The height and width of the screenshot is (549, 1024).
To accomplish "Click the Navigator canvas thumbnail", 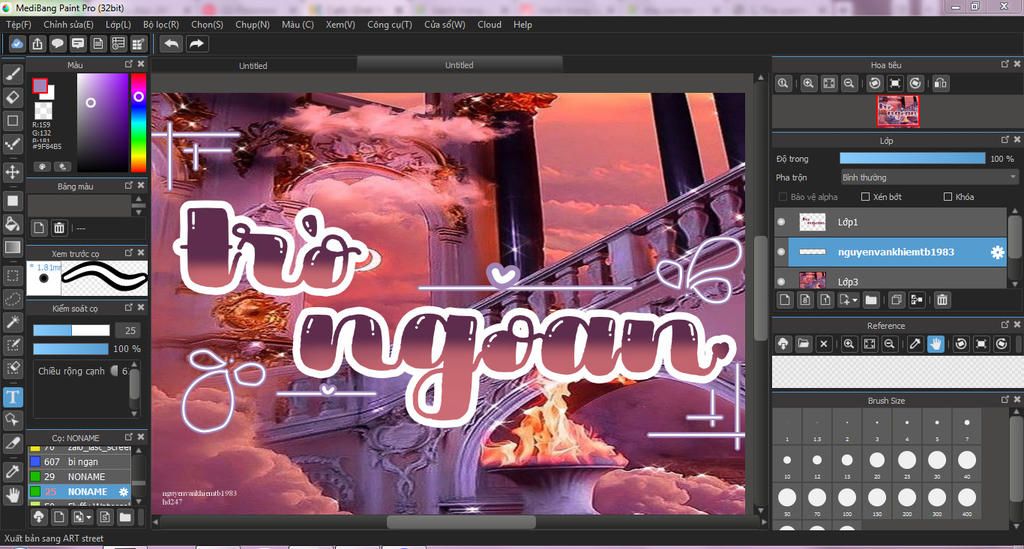I will click(x=898, y=111).
